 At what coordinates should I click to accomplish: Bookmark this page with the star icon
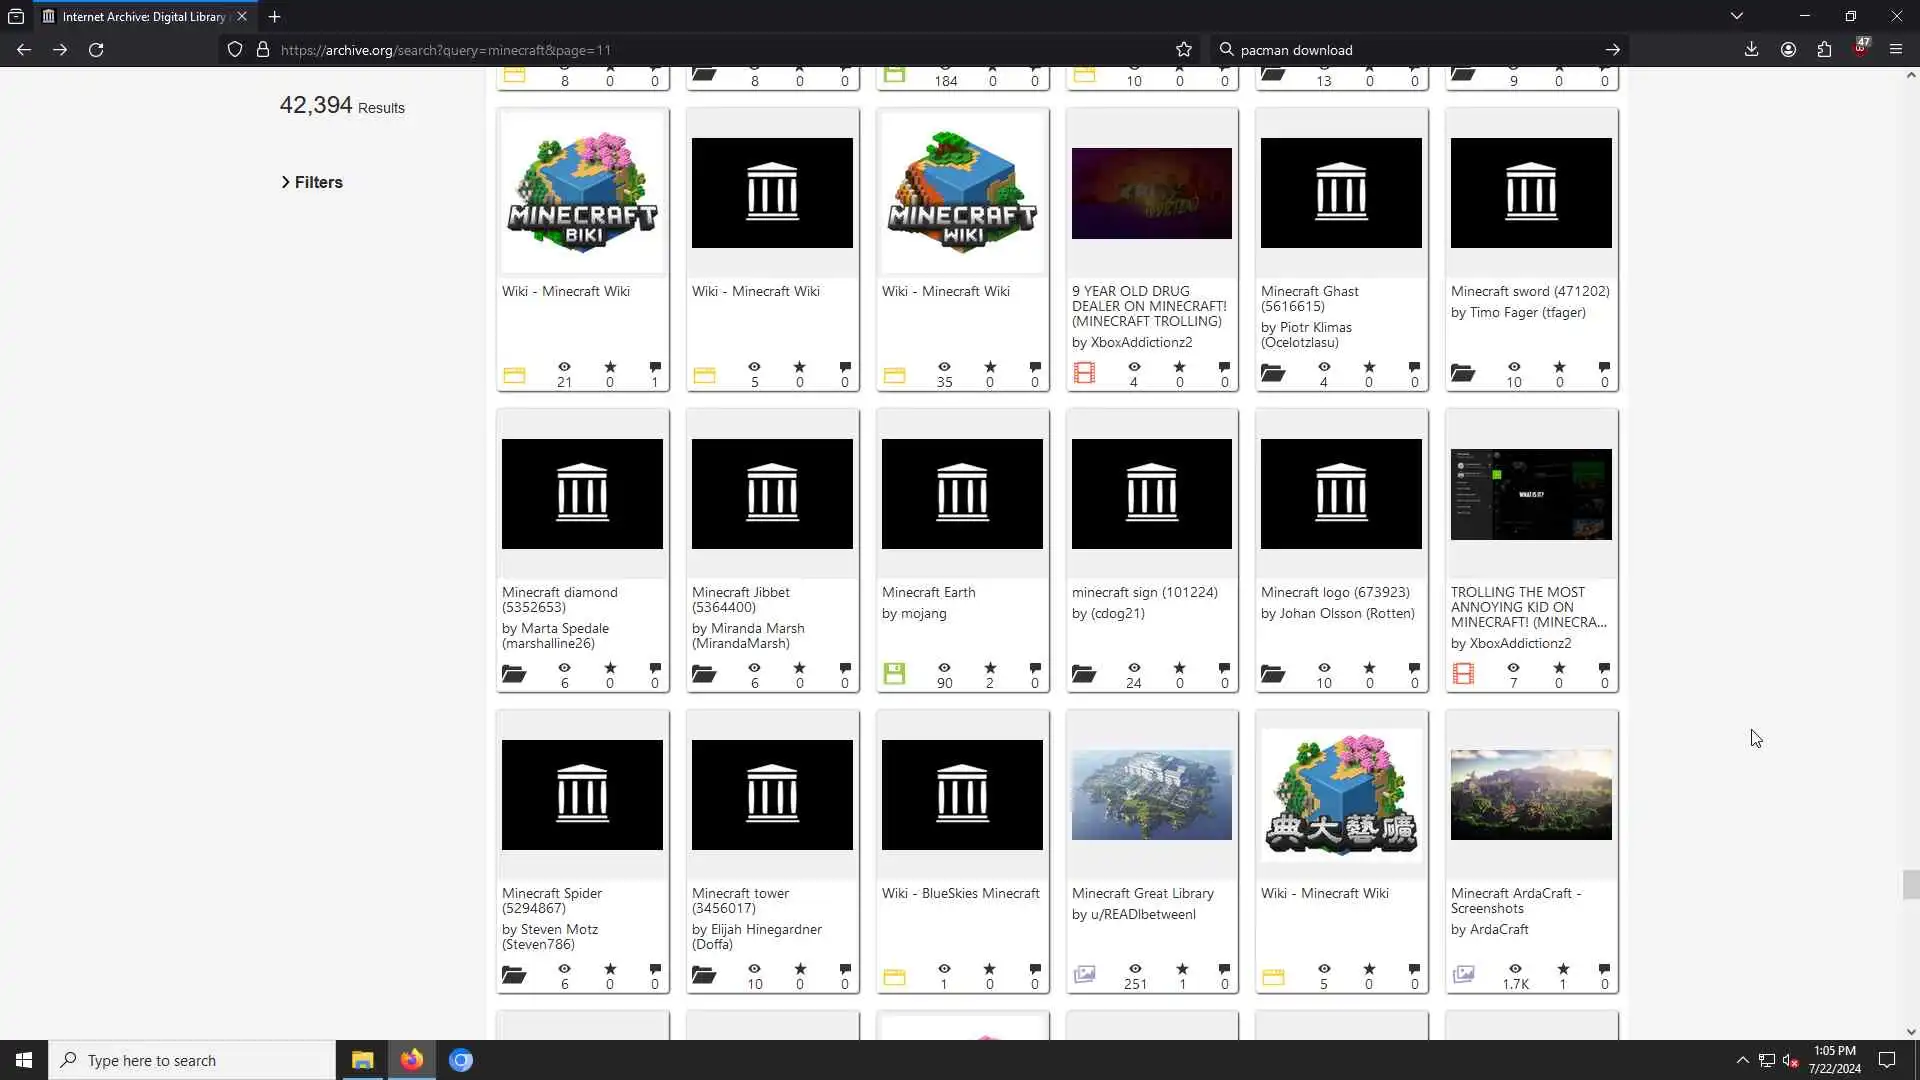[x=1184, y=50]
